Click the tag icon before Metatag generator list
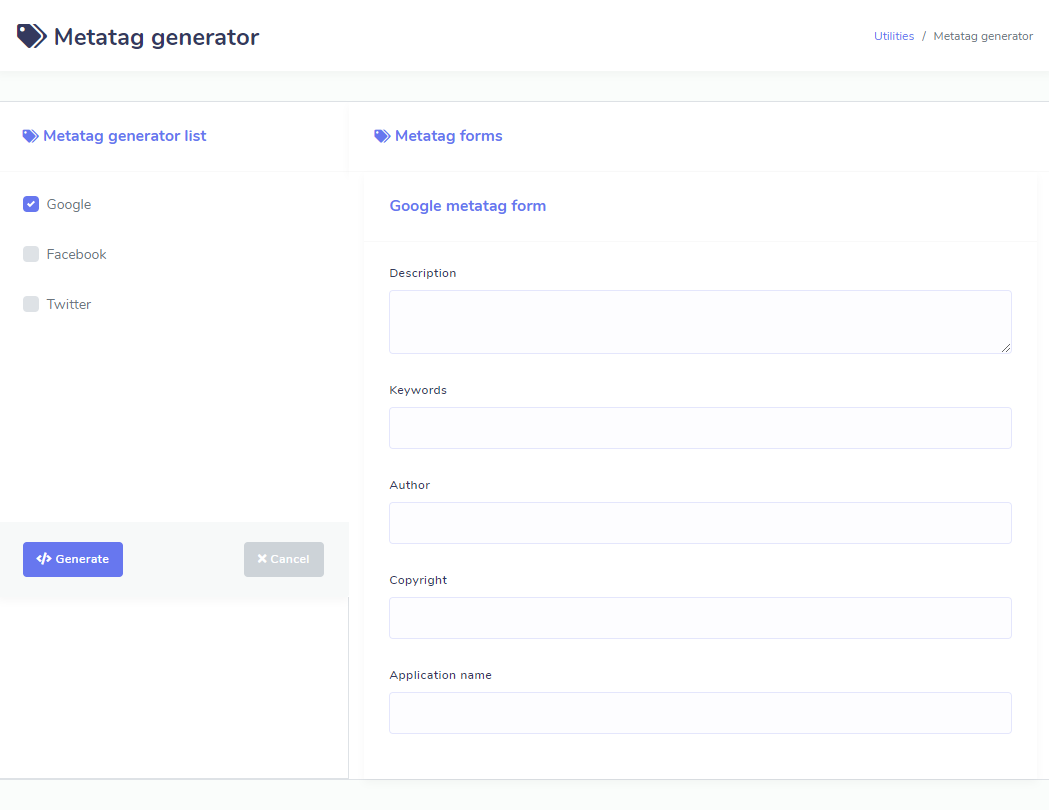The height and width of the screenshot is (810, 1049). (31, 136)
